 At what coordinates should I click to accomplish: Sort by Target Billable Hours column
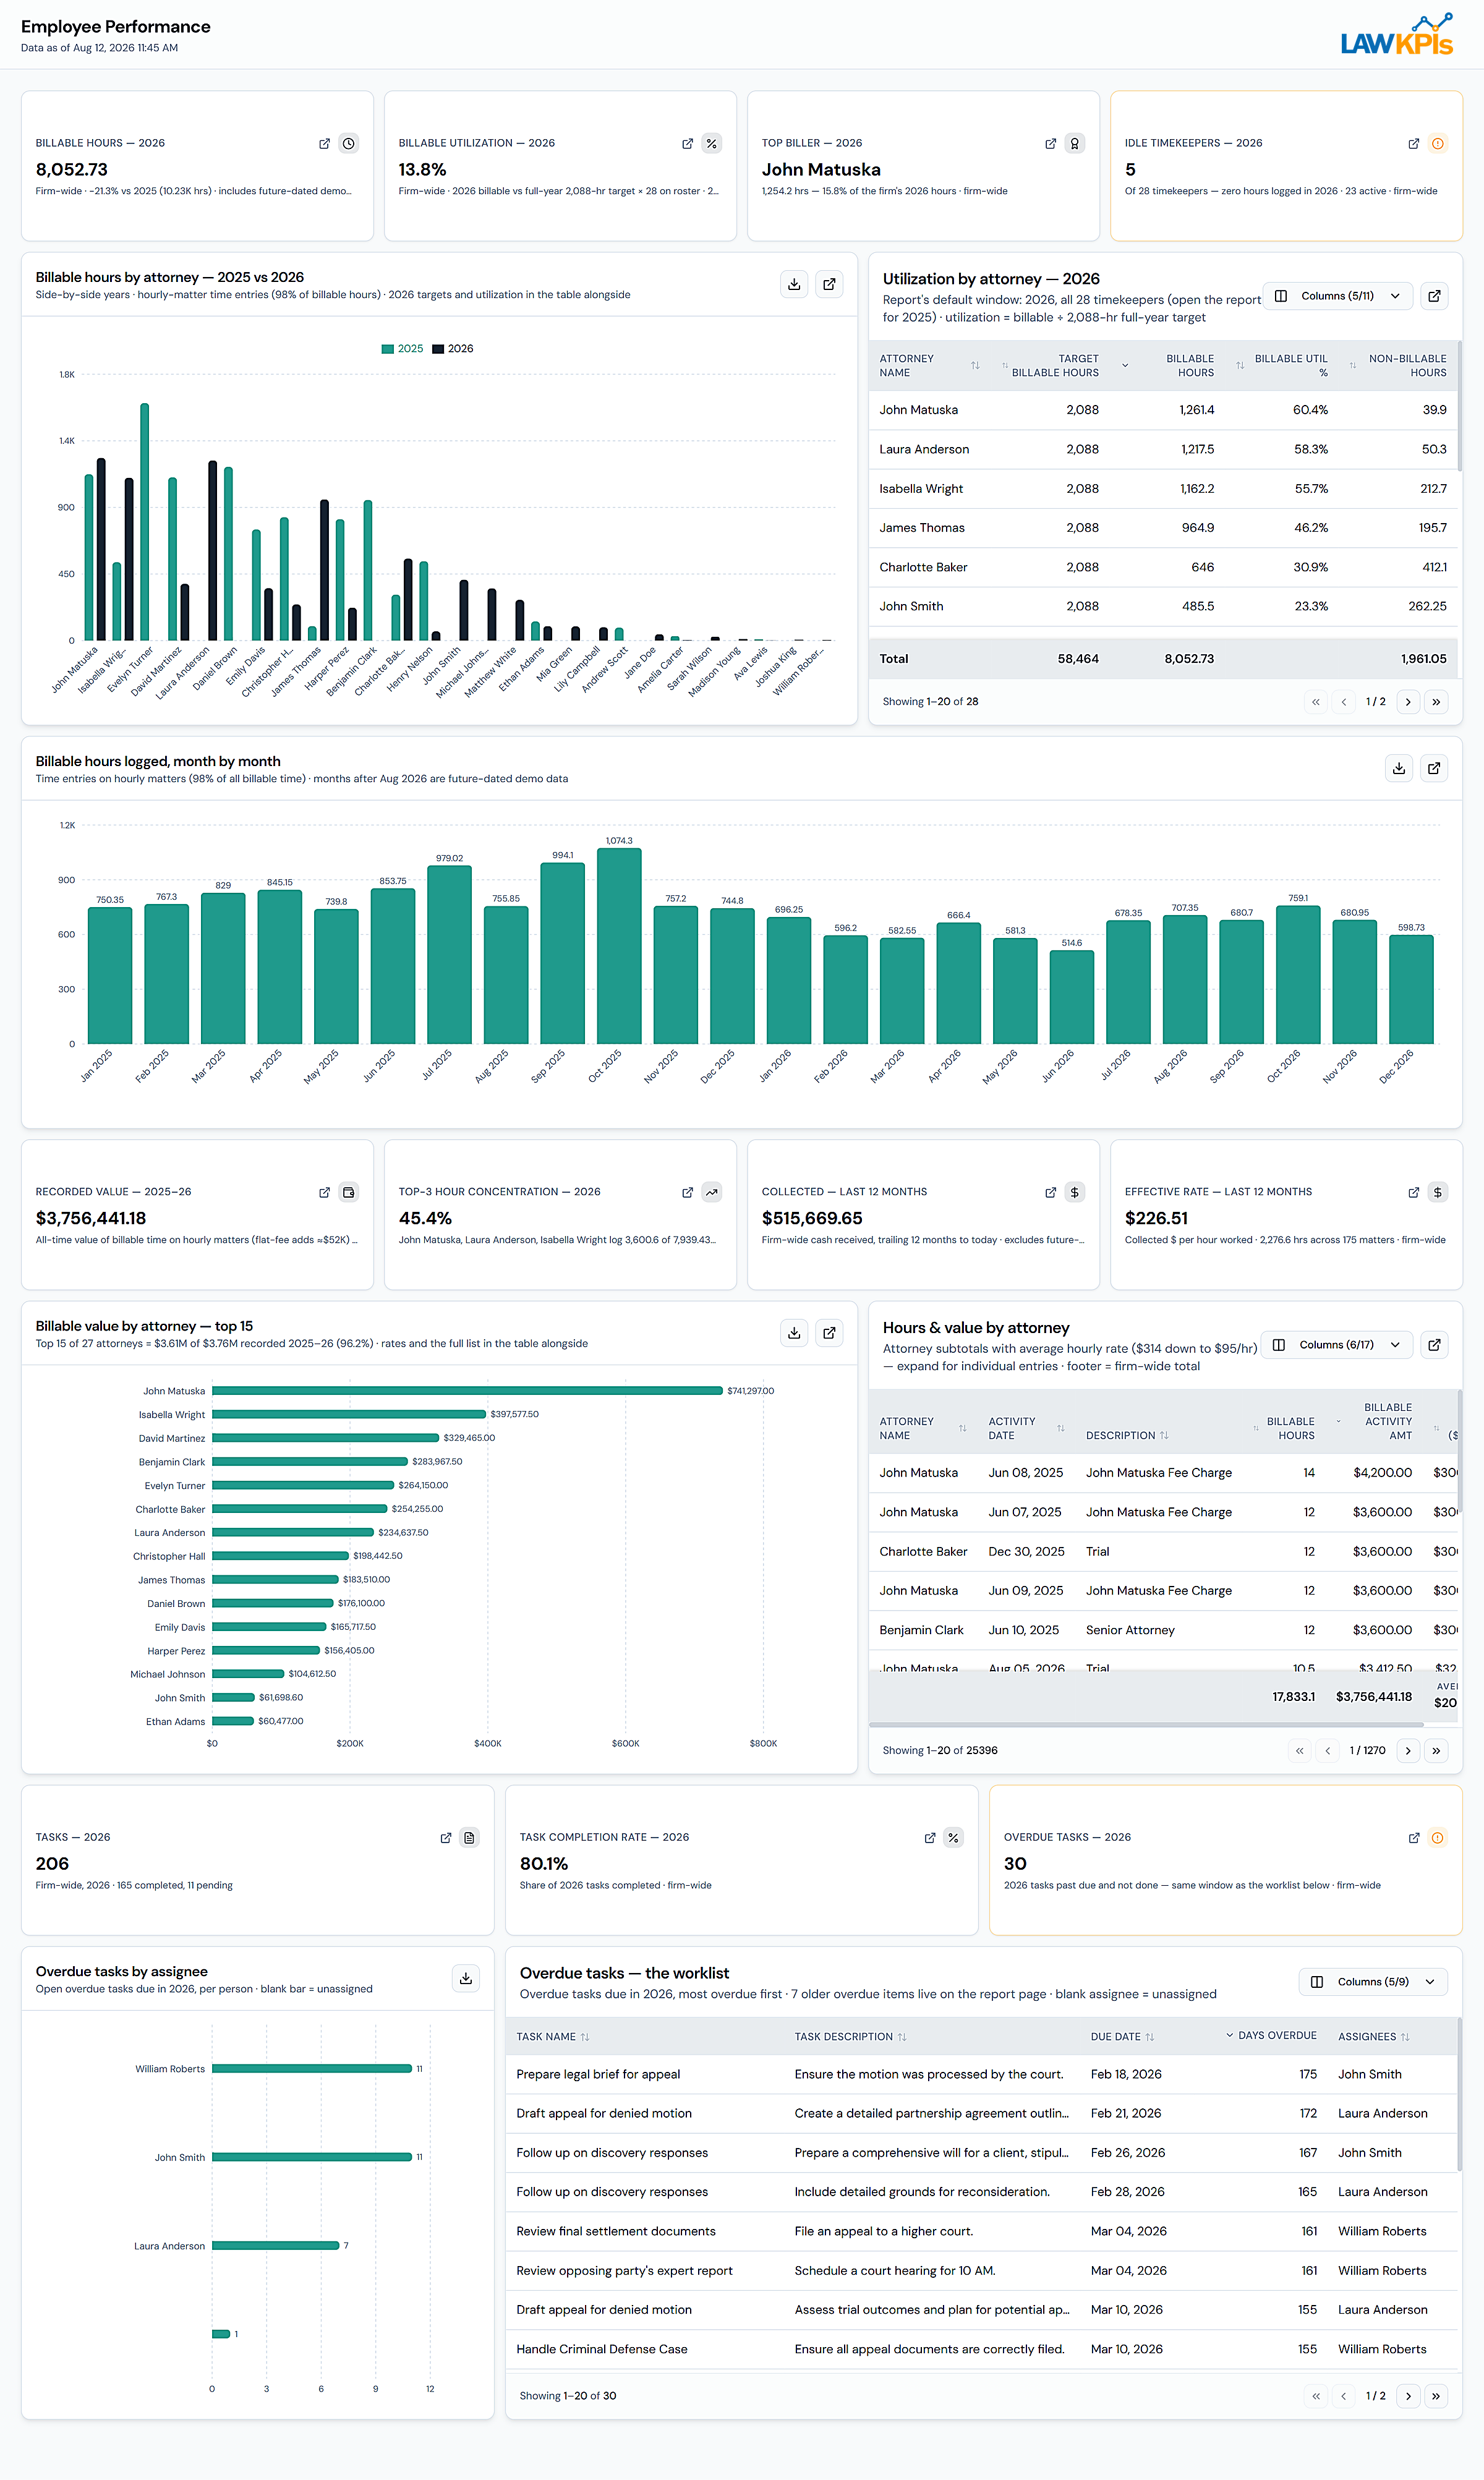[x=1051, y=366]
